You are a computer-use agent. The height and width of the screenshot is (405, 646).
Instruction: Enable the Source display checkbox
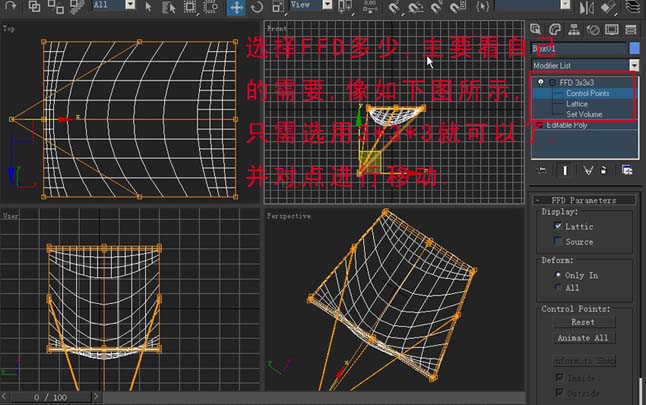(558, 241)
